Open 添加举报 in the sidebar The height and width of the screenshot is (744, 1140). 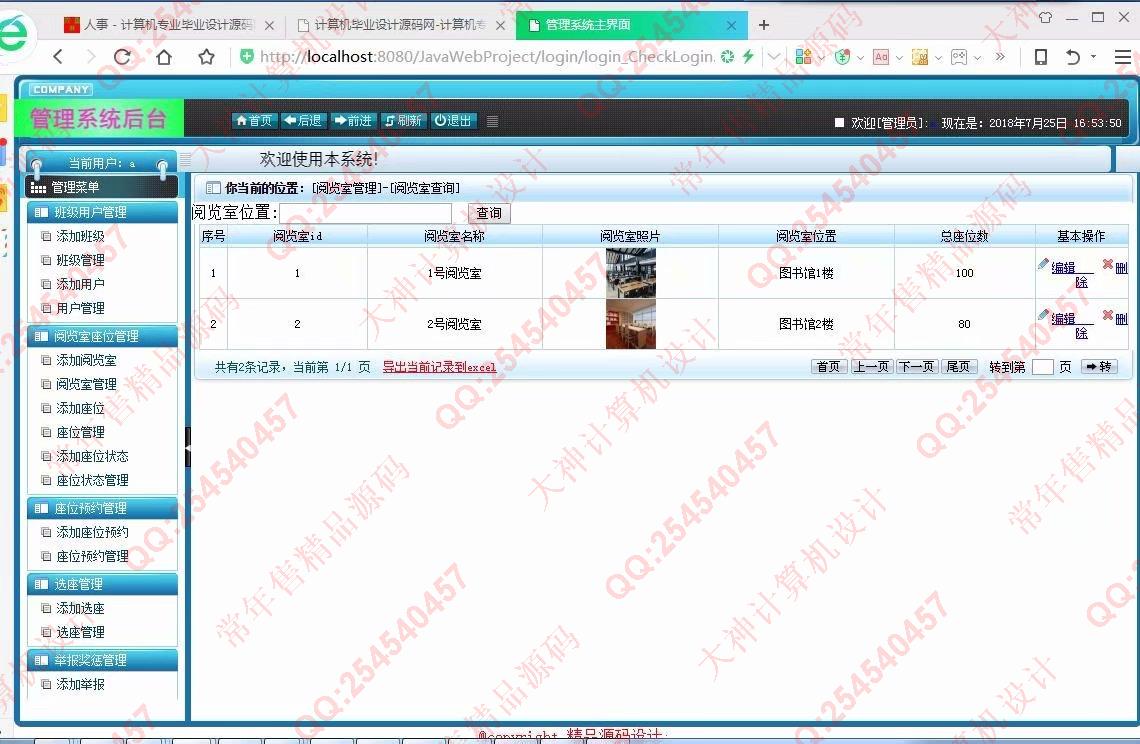(80, 684)
